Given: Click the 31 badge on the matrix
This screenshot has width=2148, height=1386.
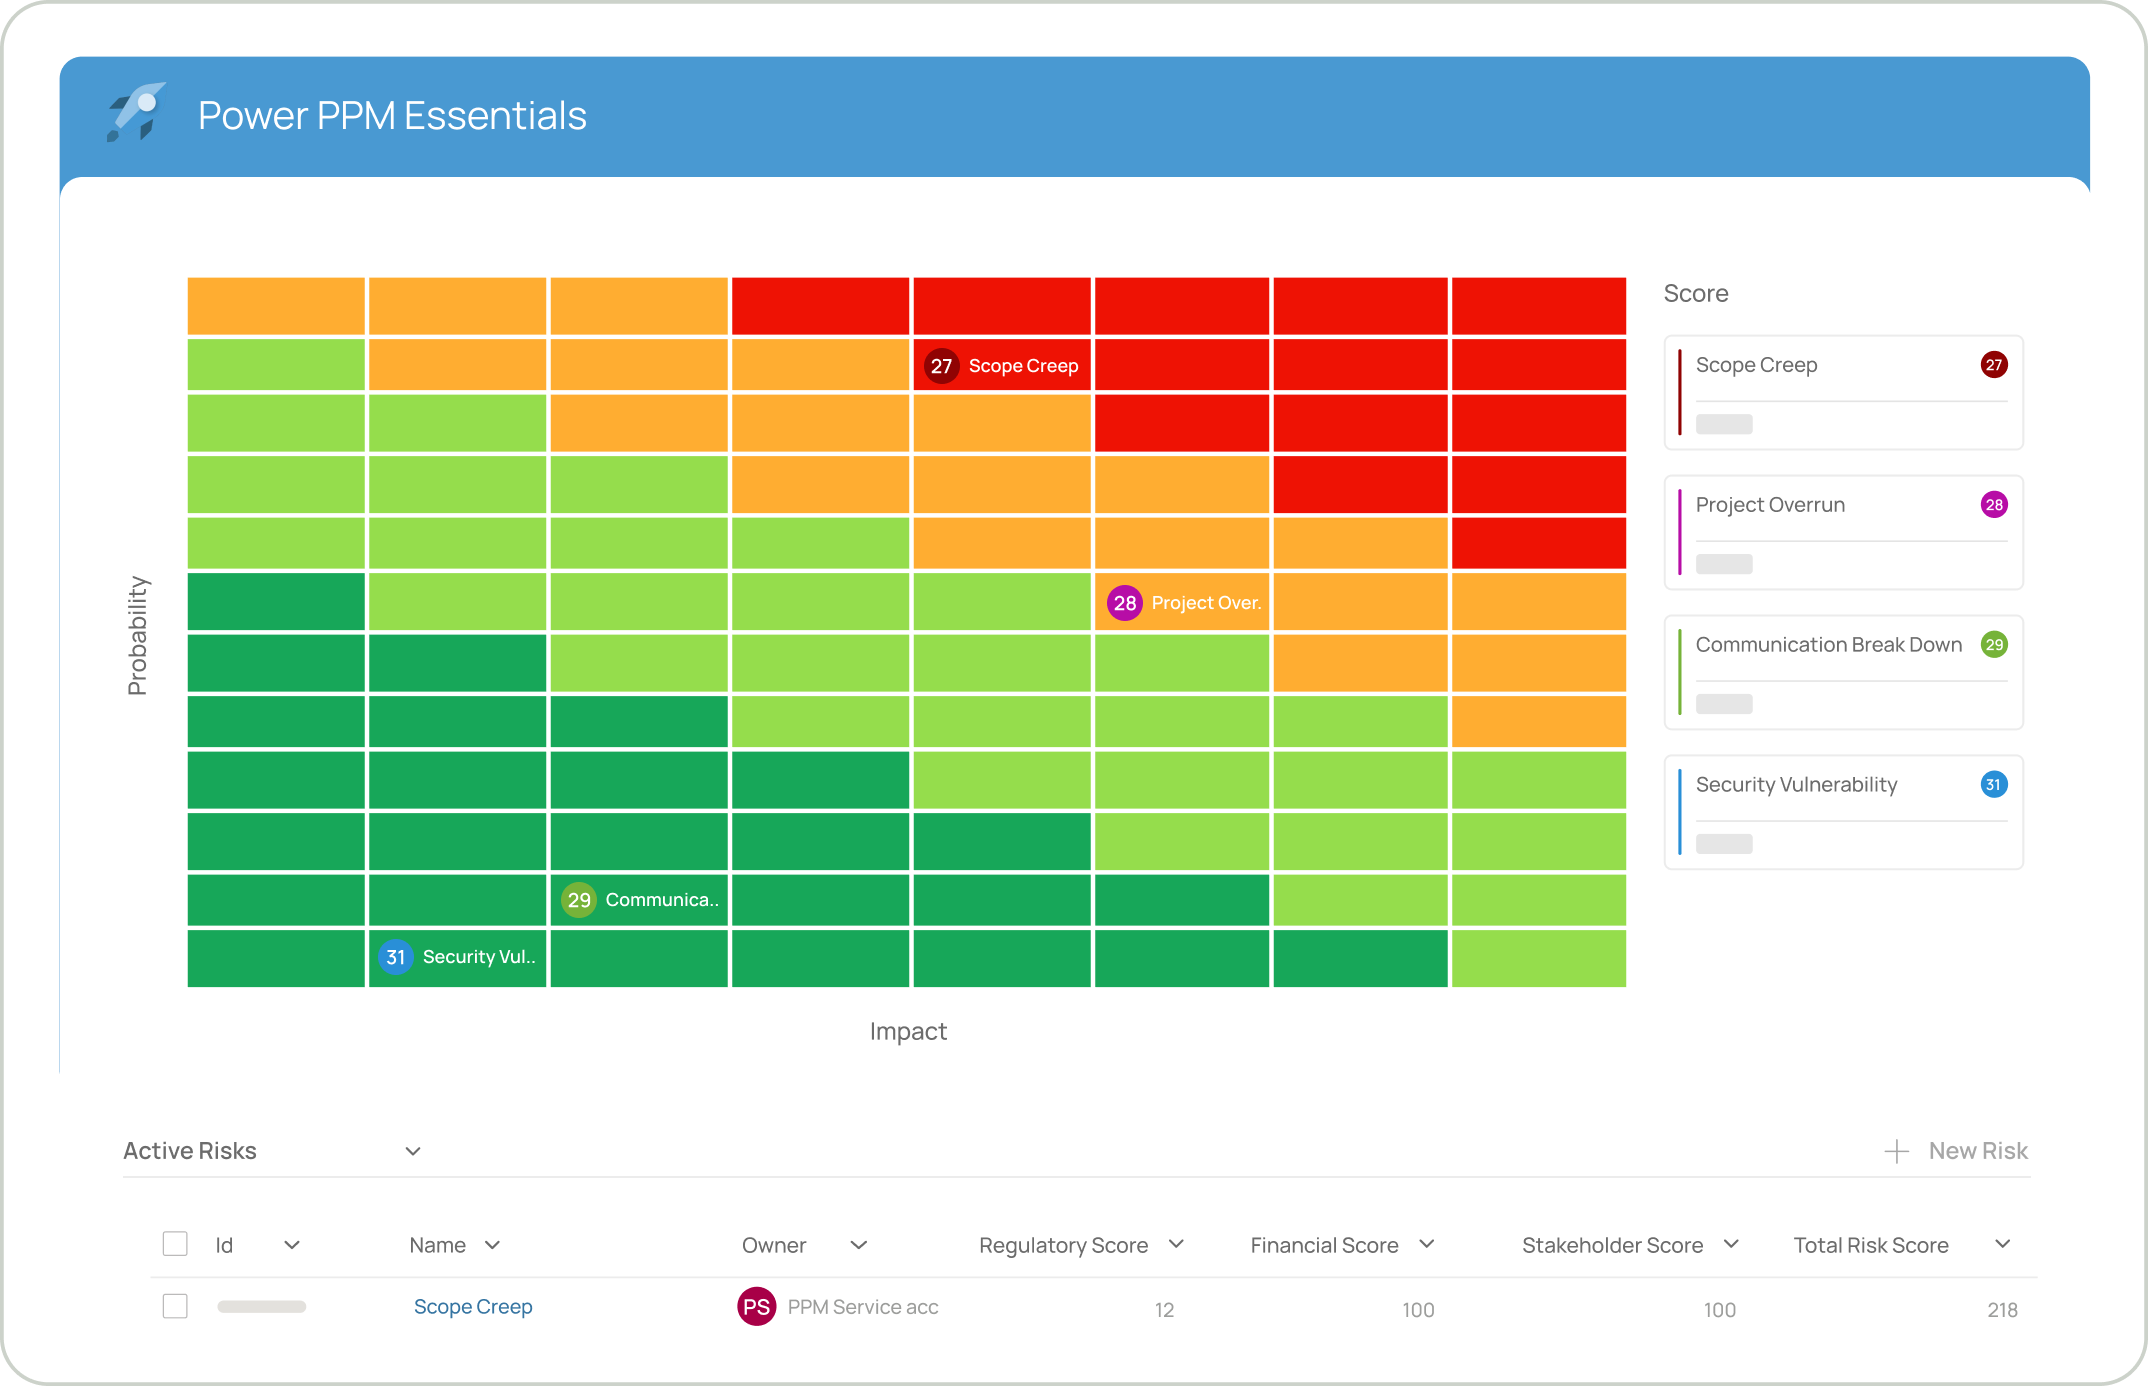Looking at the screenshot, I should (x=396, y=957).
